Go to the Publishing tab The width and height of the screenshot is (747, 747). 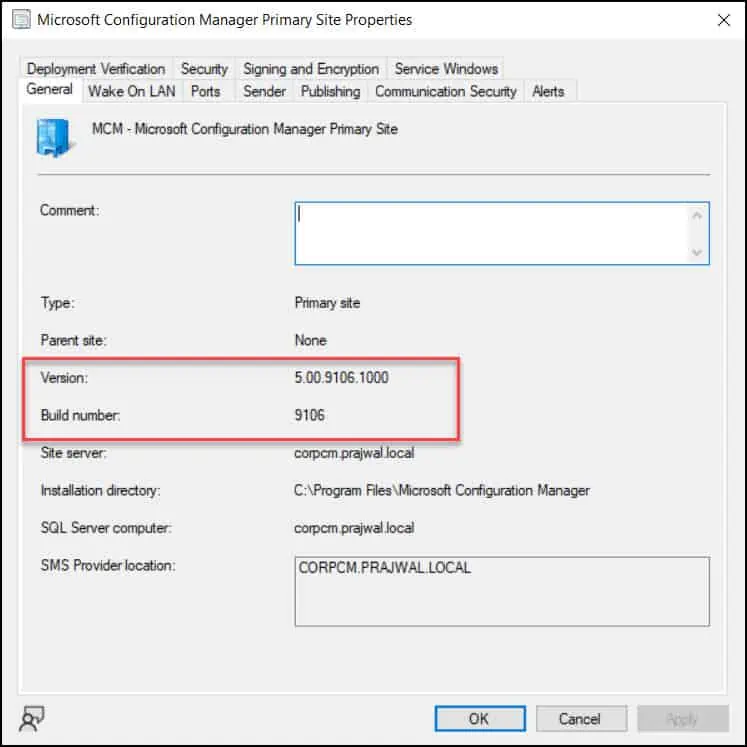pyautogui.click(x=330, y=91)
